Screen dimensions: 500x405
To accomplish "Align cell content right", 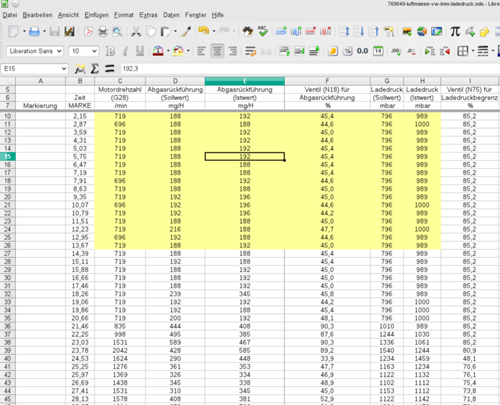I will click(233, 51).
